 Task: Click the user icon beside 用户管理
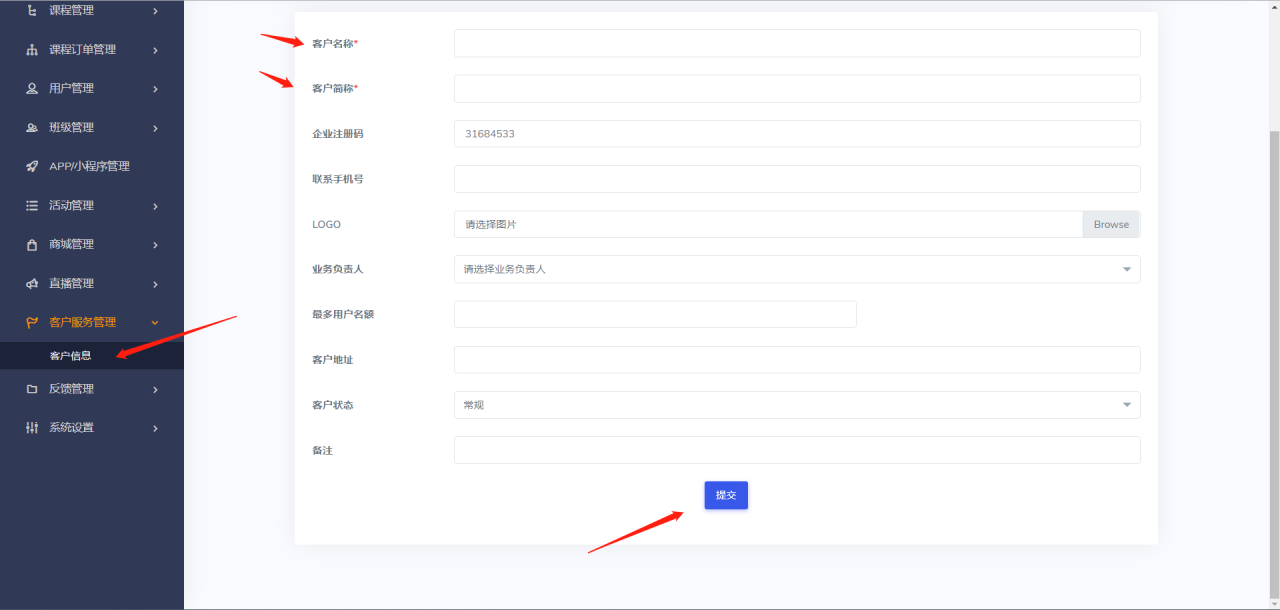[x=32, y=88]
